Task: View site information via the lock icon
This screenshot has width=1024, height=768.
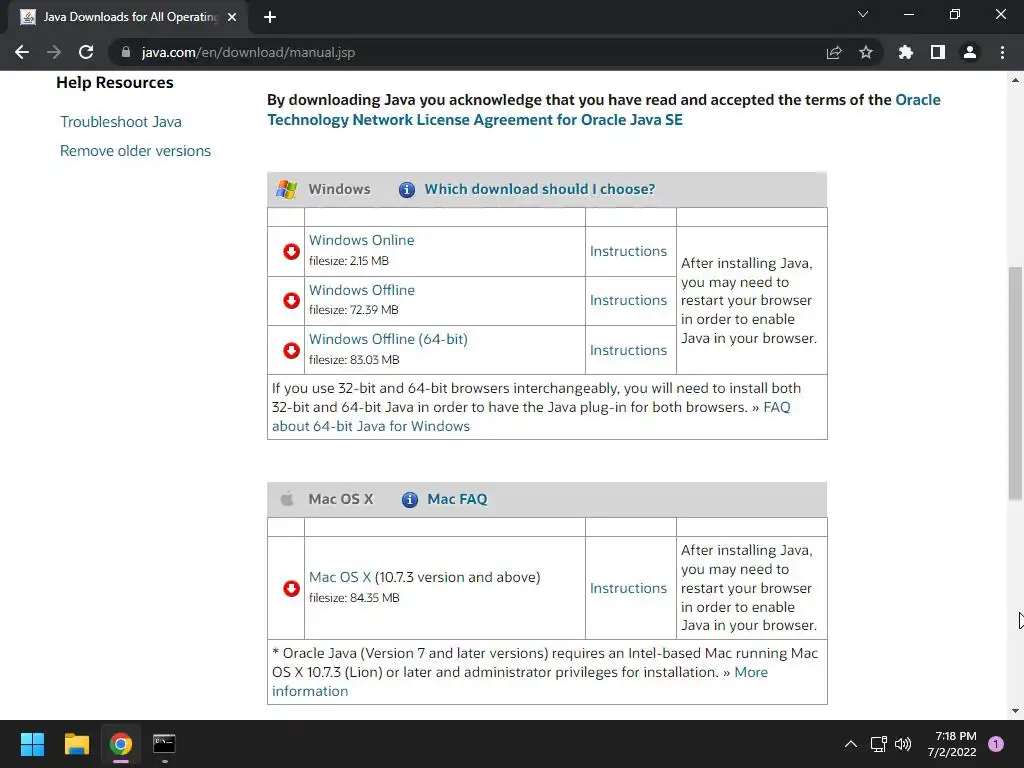Action: pyautogui.click(x=126, y=52)
